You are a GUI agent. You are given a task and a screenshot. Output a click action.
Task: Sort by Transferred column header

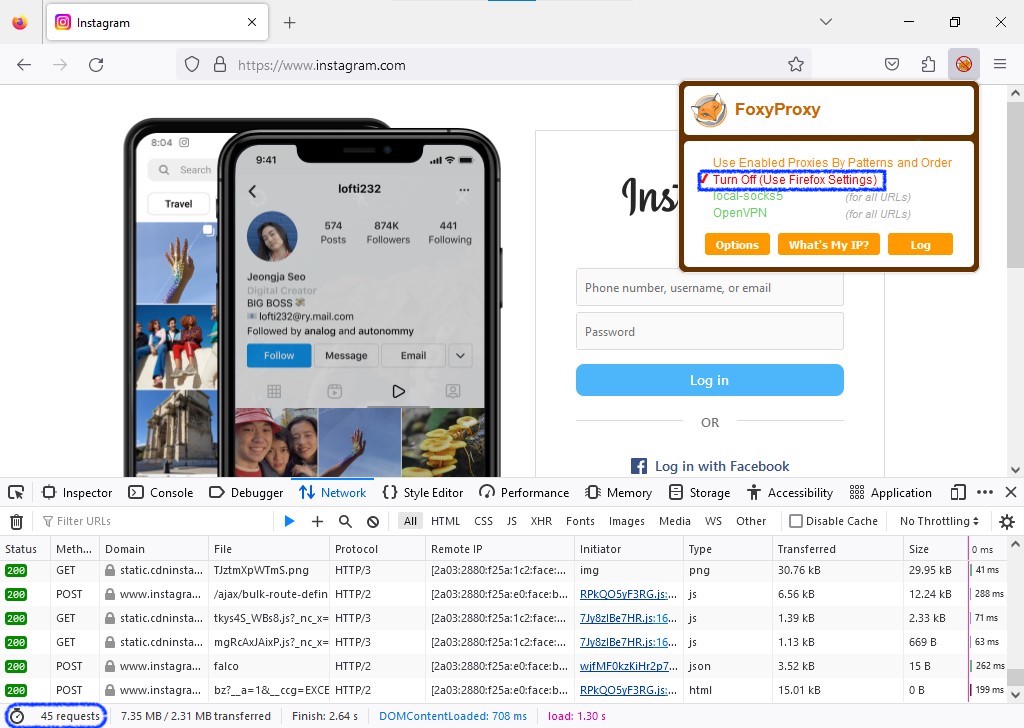pyautogui.click(x=837, y=549)
